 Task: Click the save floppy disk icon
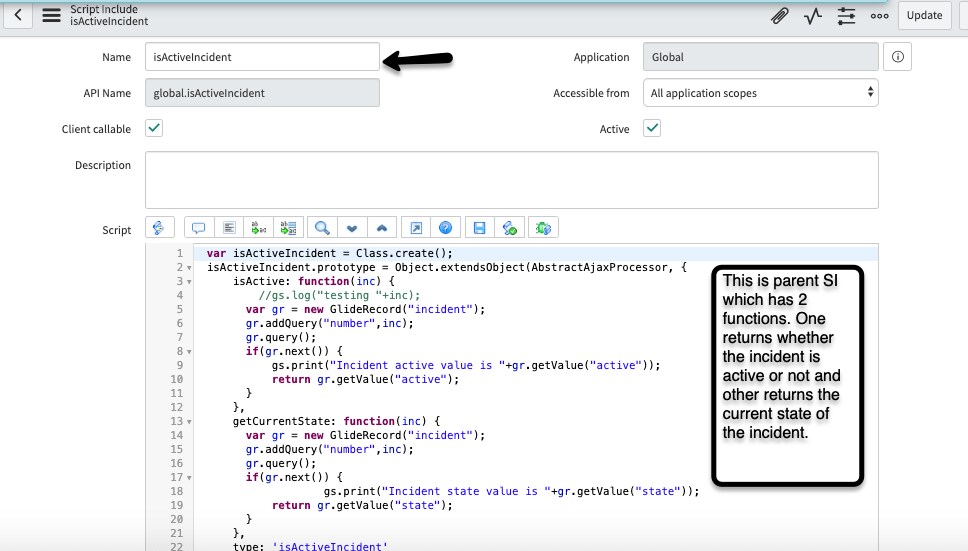479,228
